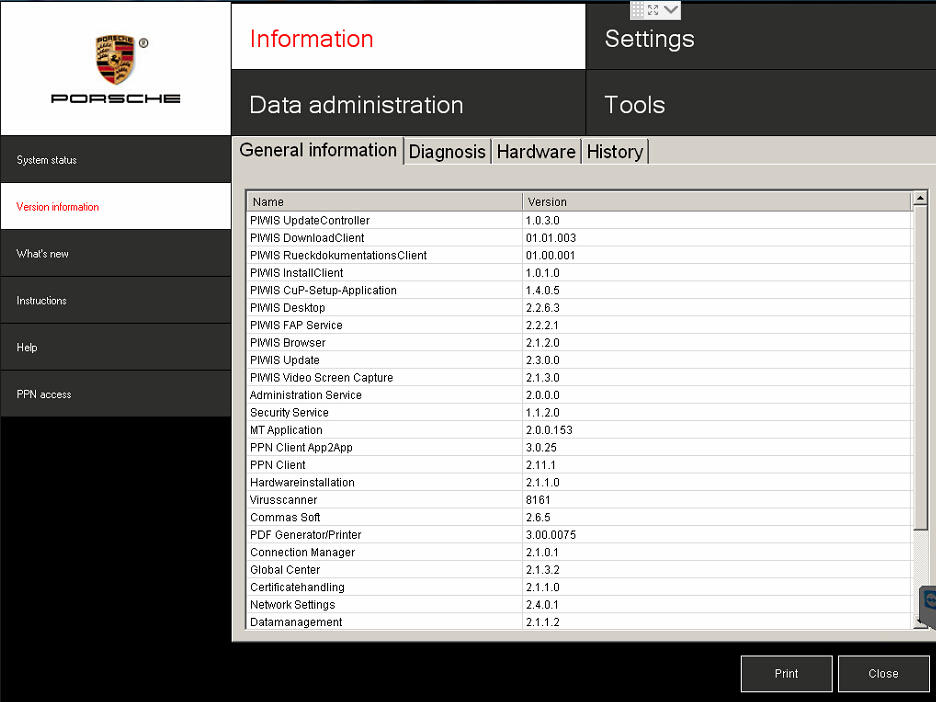936x702 pixels.
Task: Open the Tools section
Action: (x=760, y=105)
